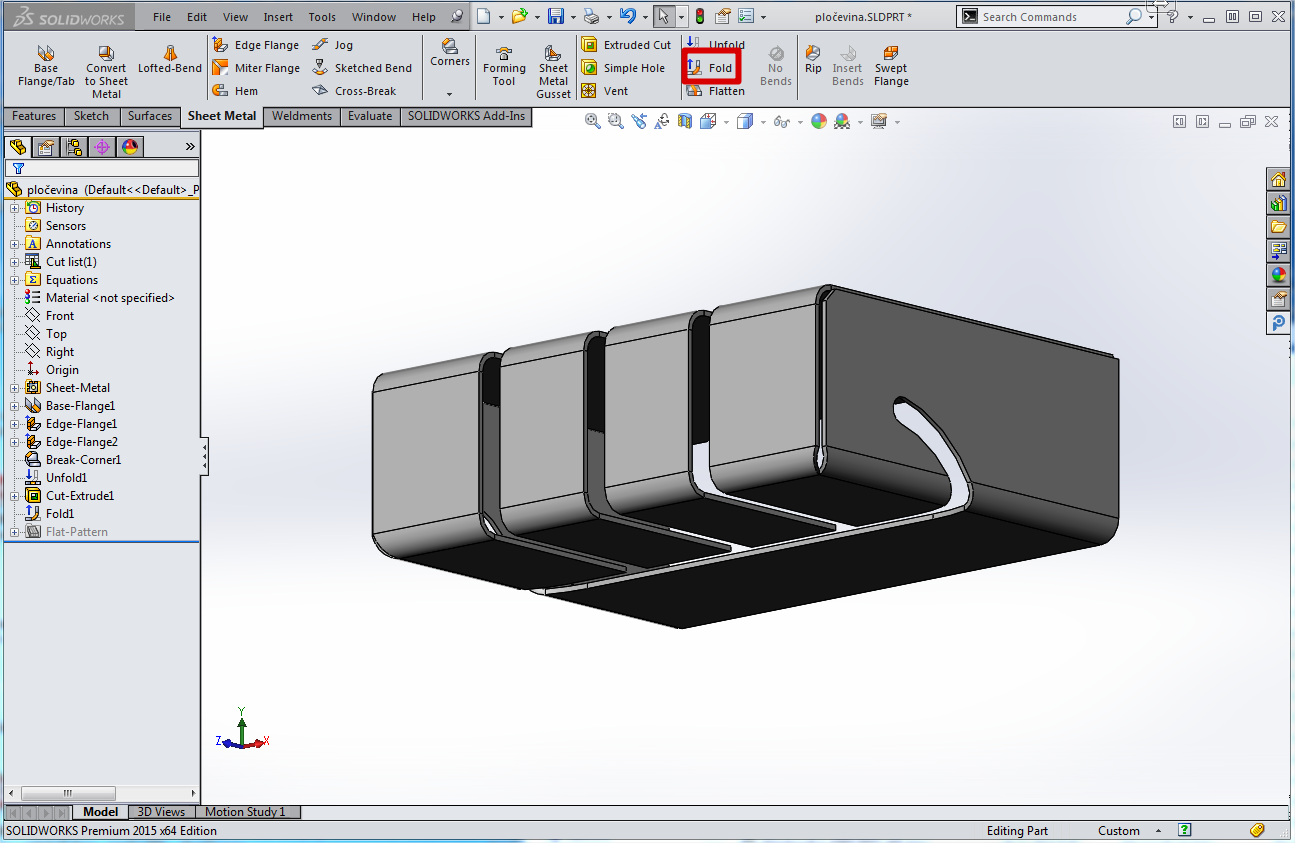Viewport: 1295px width, 843px height.
Task: Open the Corners dropdown arrow
Action: coord(449,93)
